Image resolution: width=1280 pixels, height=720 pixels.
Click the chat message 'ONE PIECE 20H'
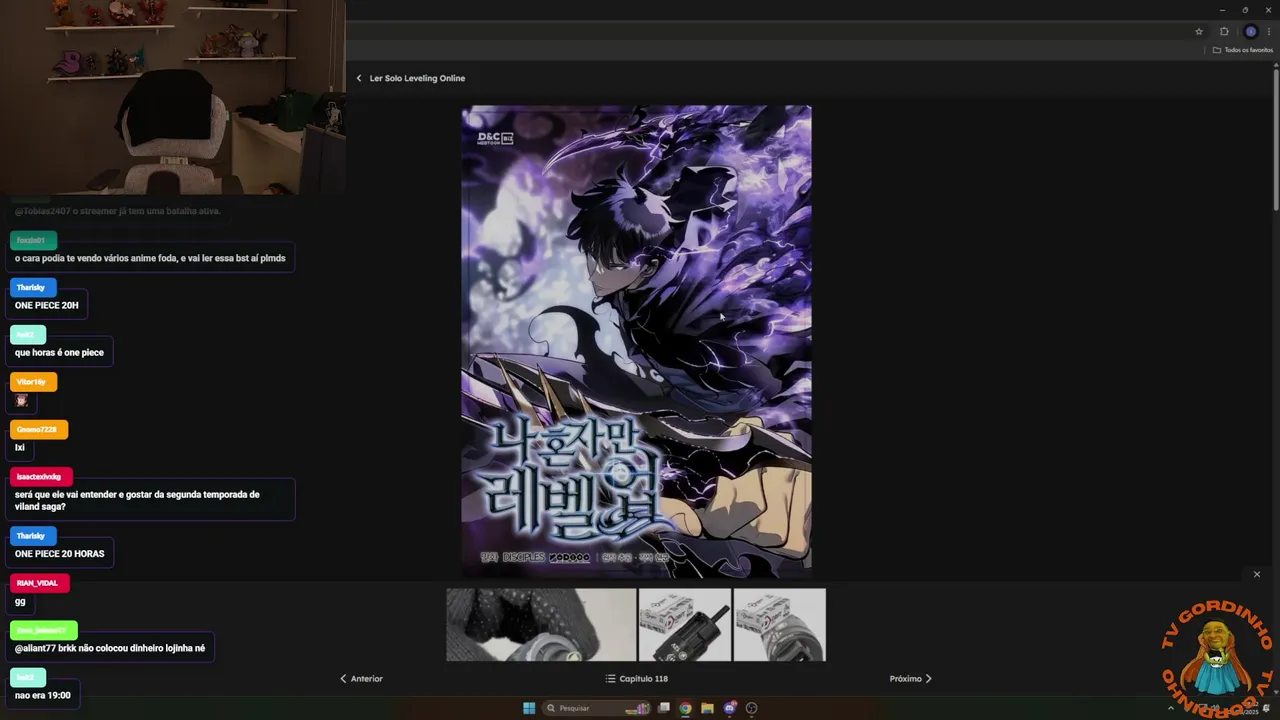[47, 305]
